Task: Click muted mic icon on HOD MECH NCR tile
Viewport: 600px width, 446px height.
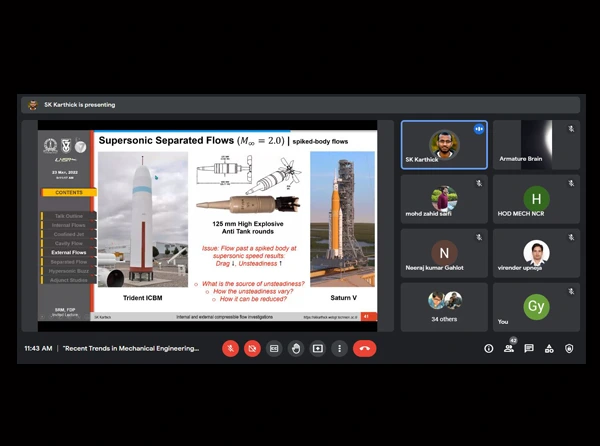Action: coord(571,183)
